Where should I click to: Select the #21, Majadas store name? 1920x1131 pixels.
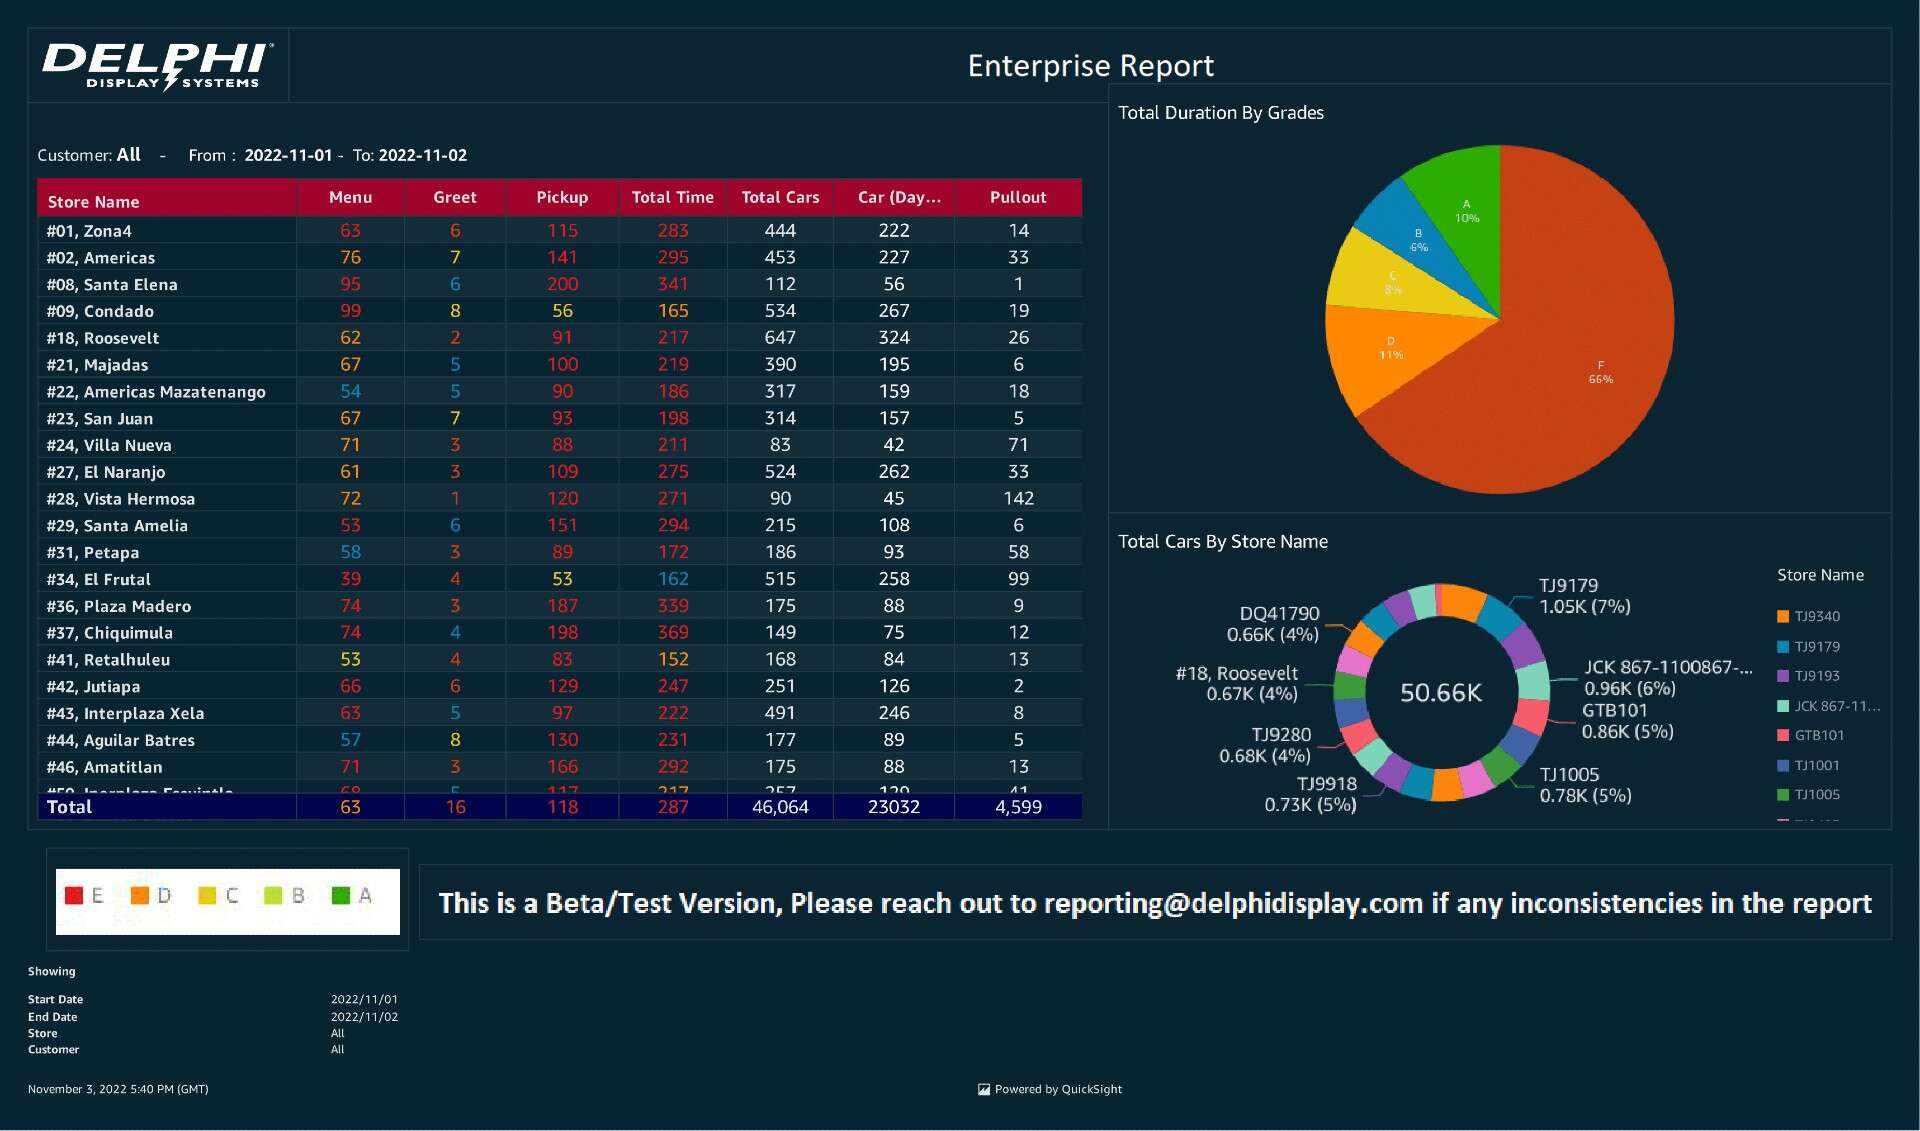click(x=97, y=365)
